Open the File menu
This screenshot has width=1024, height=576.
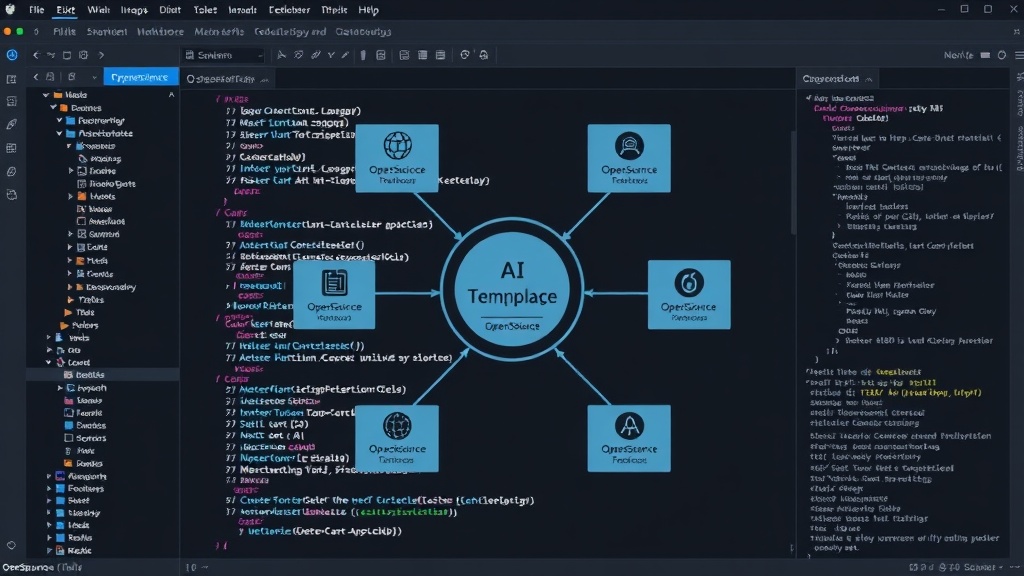[37, 10]
